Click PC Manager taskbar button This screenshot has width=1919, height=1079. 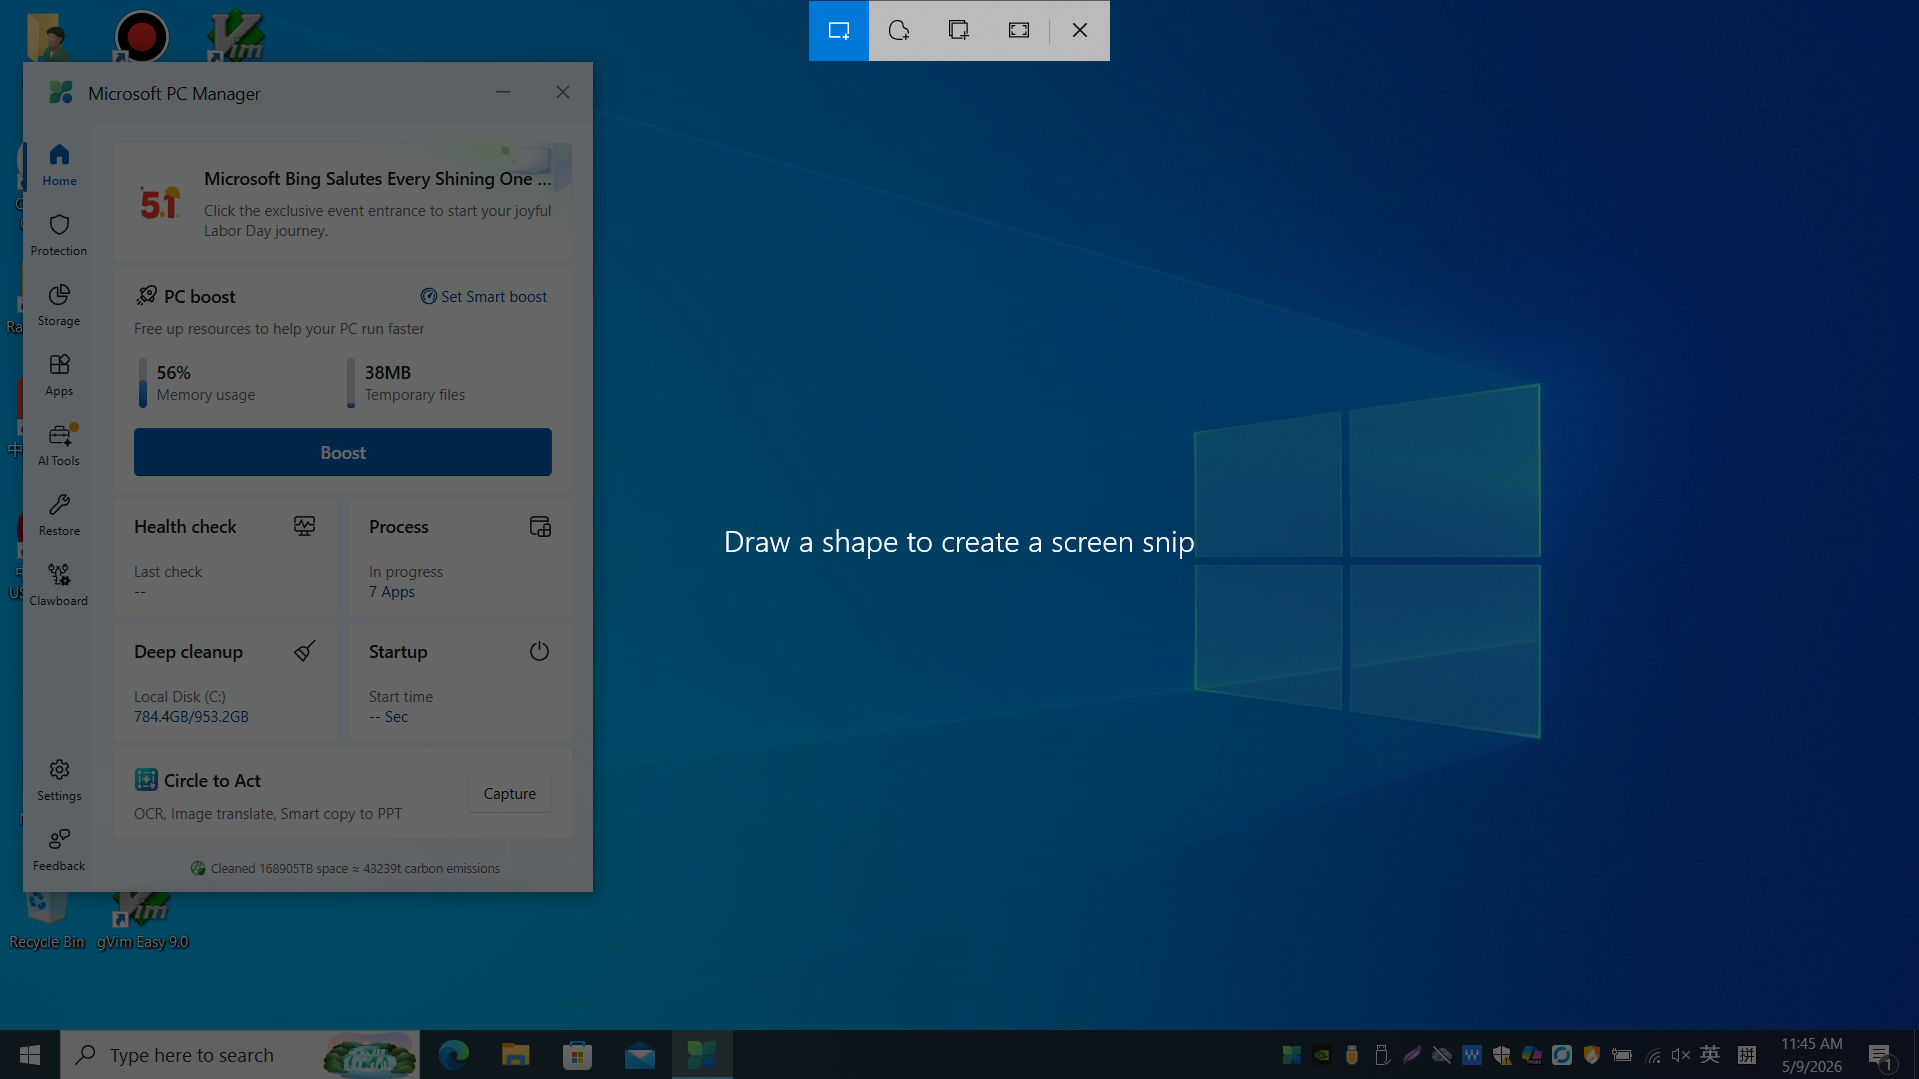(702, 1055)
